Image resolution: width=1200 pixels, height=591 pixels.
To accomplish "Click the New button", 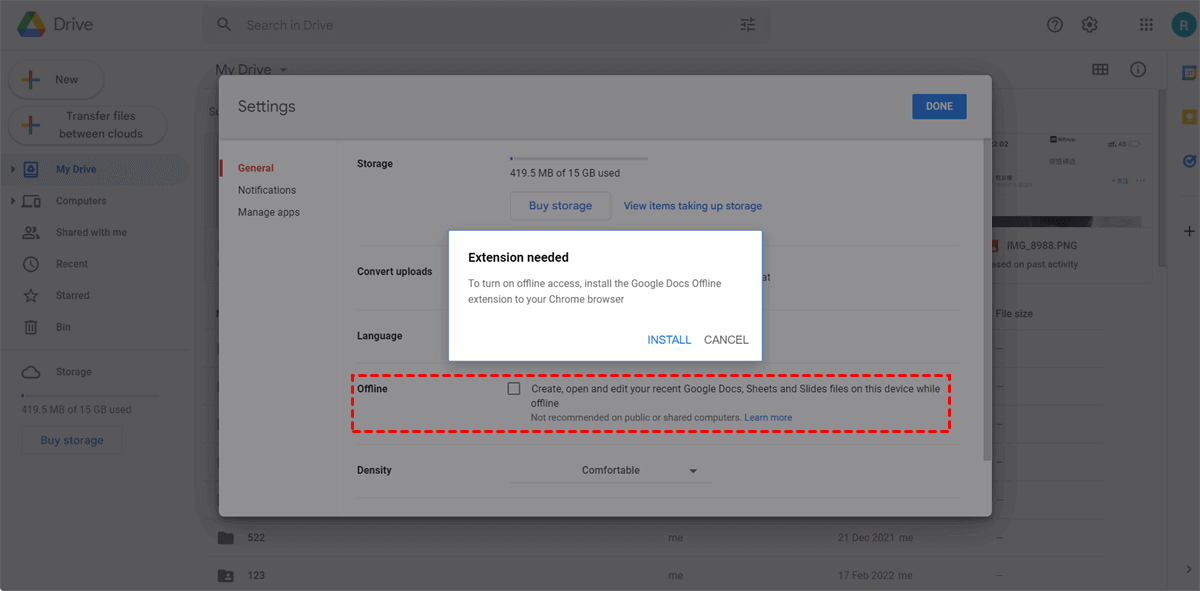I will (x=58, y=79).
